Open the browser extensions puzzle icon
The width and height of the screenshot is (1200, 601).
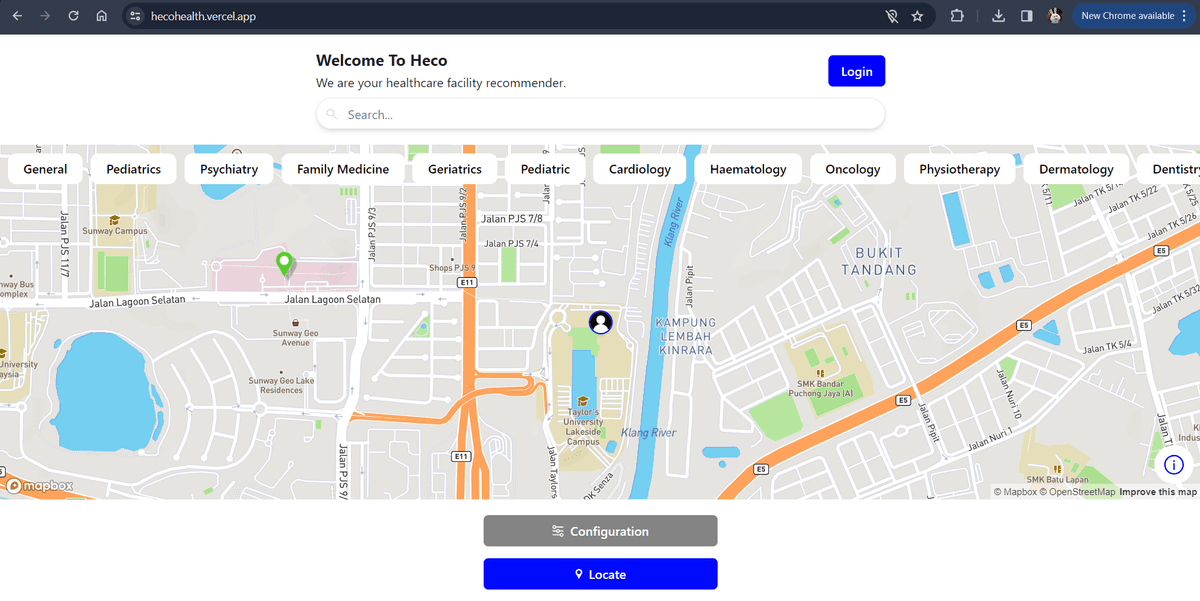tap(957, 16)
